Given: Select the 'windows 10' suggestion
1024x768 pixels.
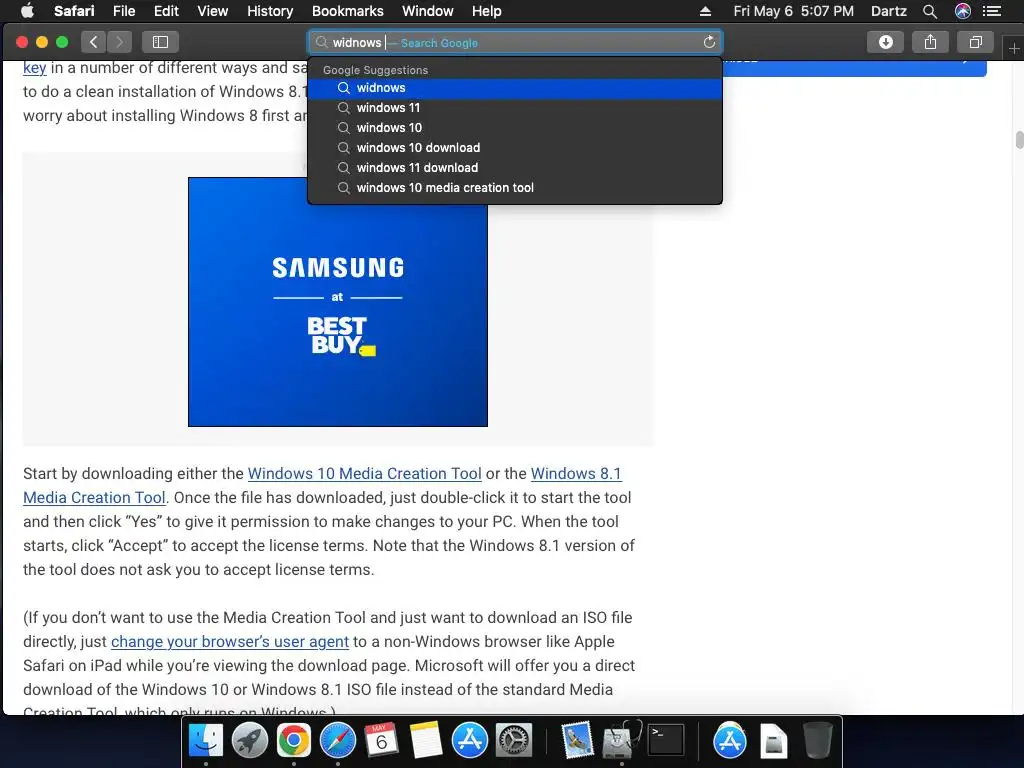Looking at the screenshot, I should click(x=515, y=128).
